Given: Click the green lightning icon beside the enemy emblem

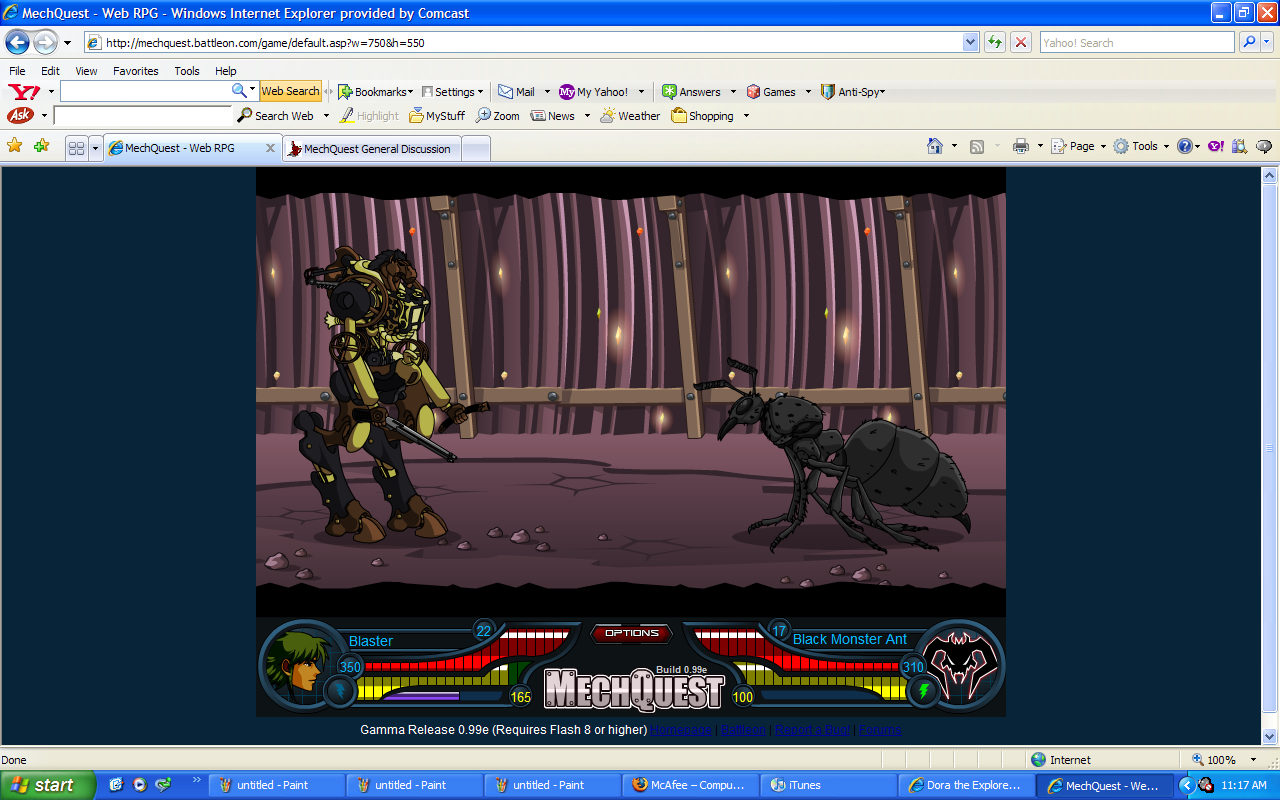Looking at the screenshot, I should click(x=923, y=690).
